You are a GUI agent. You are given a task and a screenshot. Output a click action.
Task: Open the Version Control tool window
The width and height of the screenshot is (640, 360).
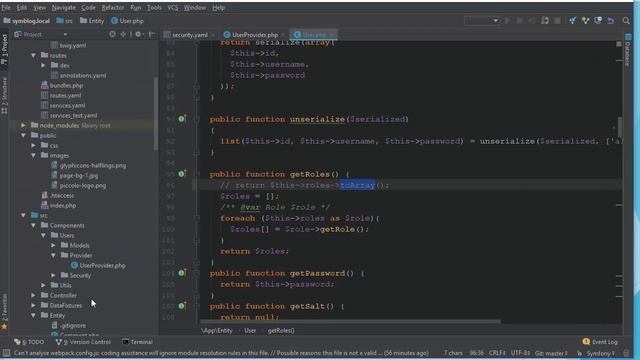[x=83, y=342]
